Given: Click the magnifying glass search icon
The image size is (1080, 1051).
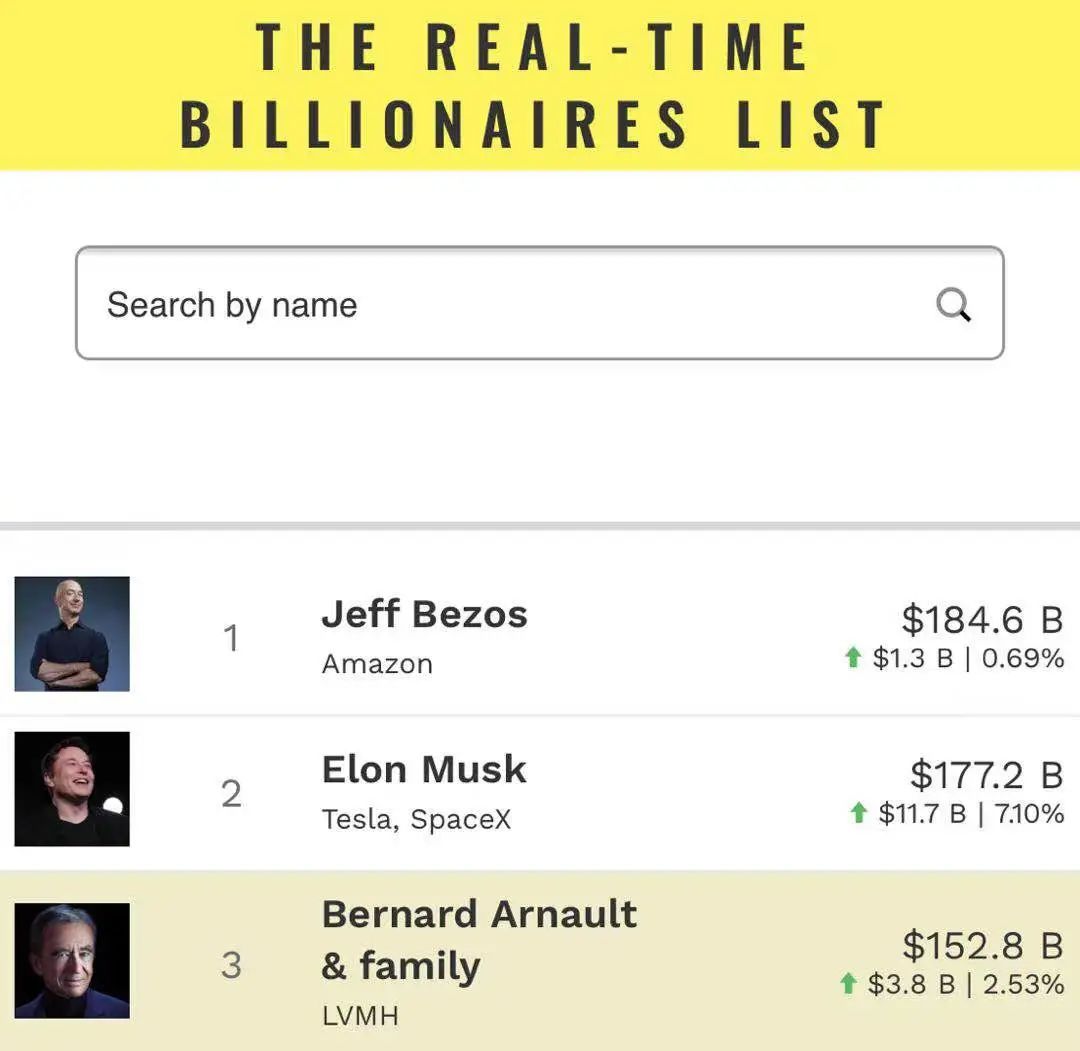Looking at the screenshot, I should [953, 304].
